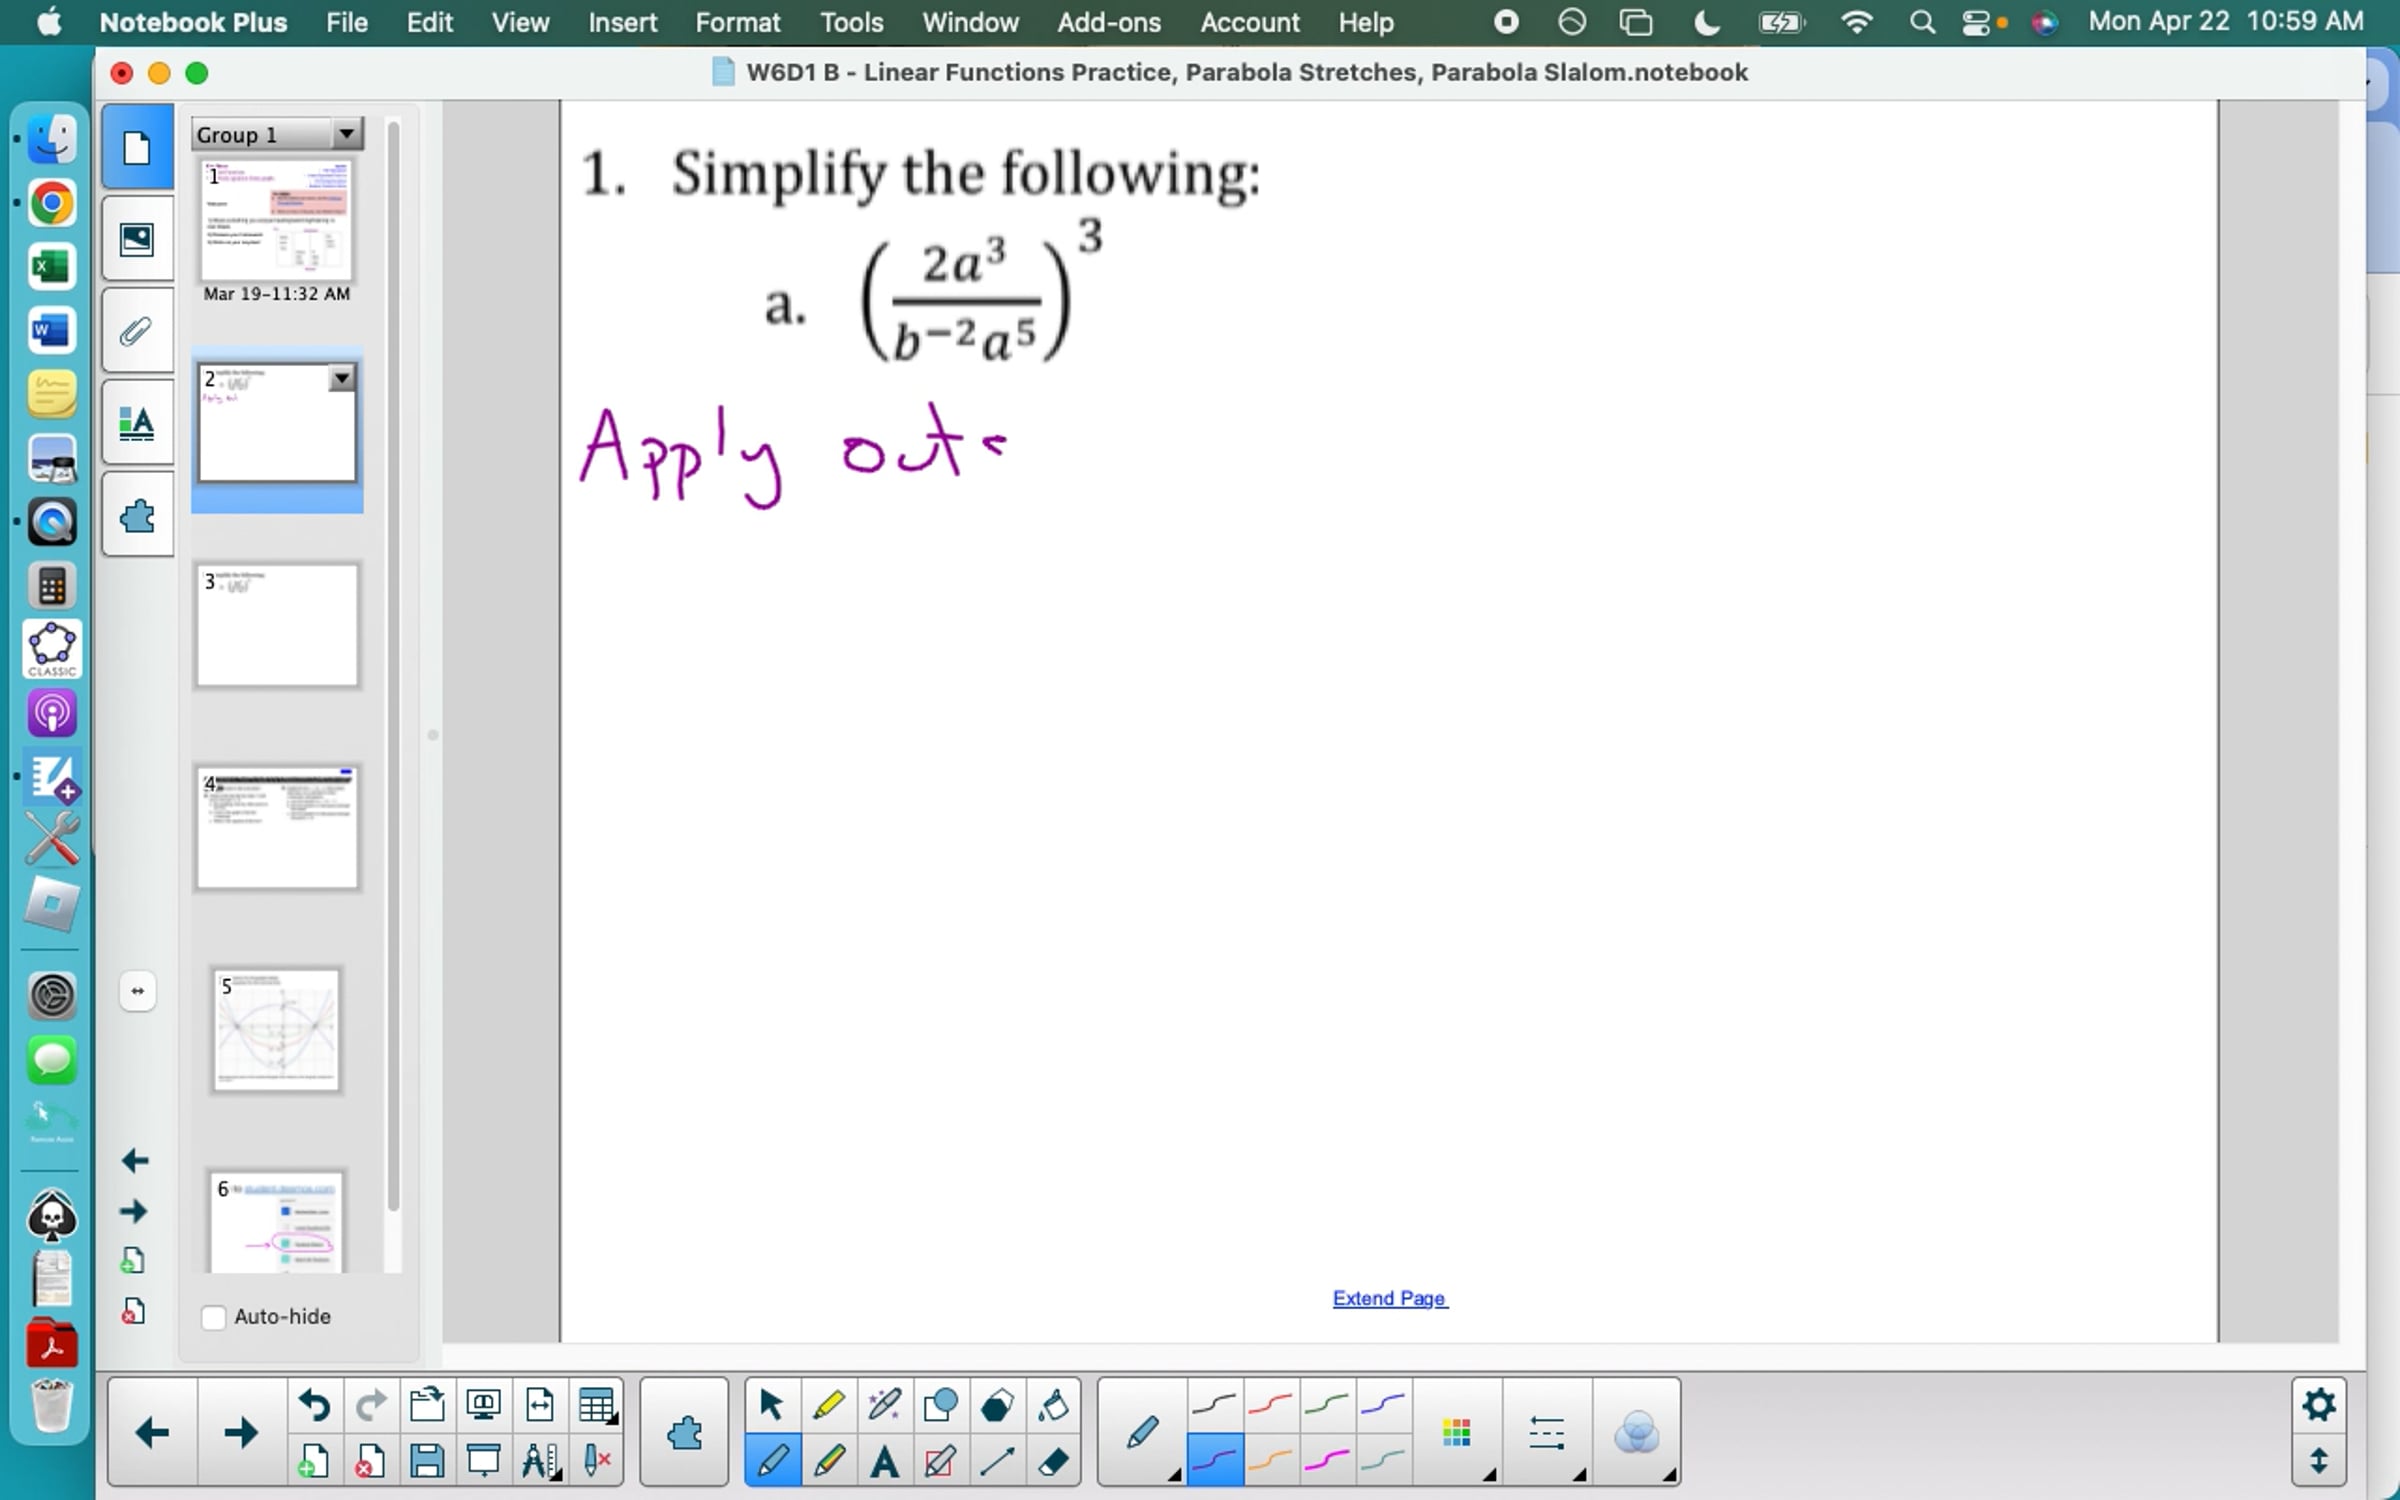Enable the Auto-hide checkbox

[214, 1317]
